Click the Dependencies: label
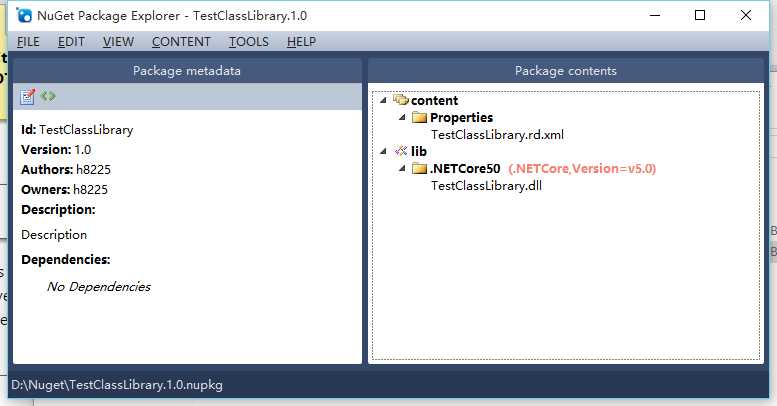 pos(65,259)
